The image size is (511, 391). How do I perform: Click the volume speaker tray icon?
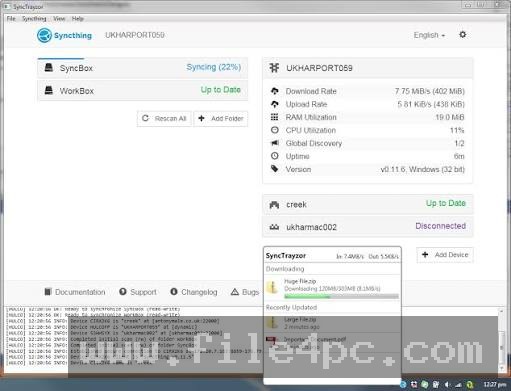pyautogui.click(x=447, y=385)
